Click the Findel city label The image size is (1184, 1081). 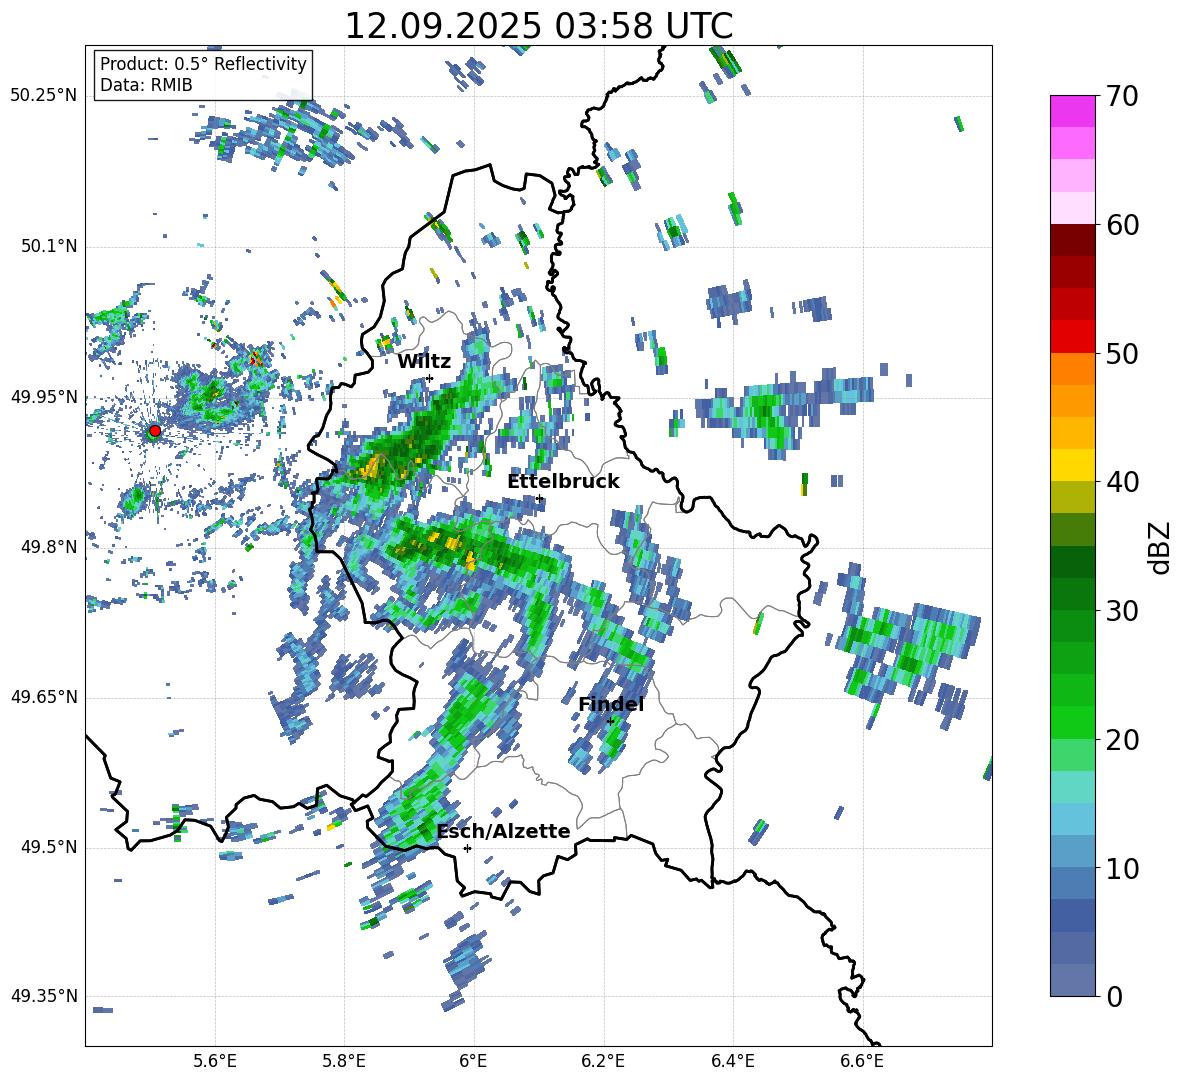coord(611,704)
